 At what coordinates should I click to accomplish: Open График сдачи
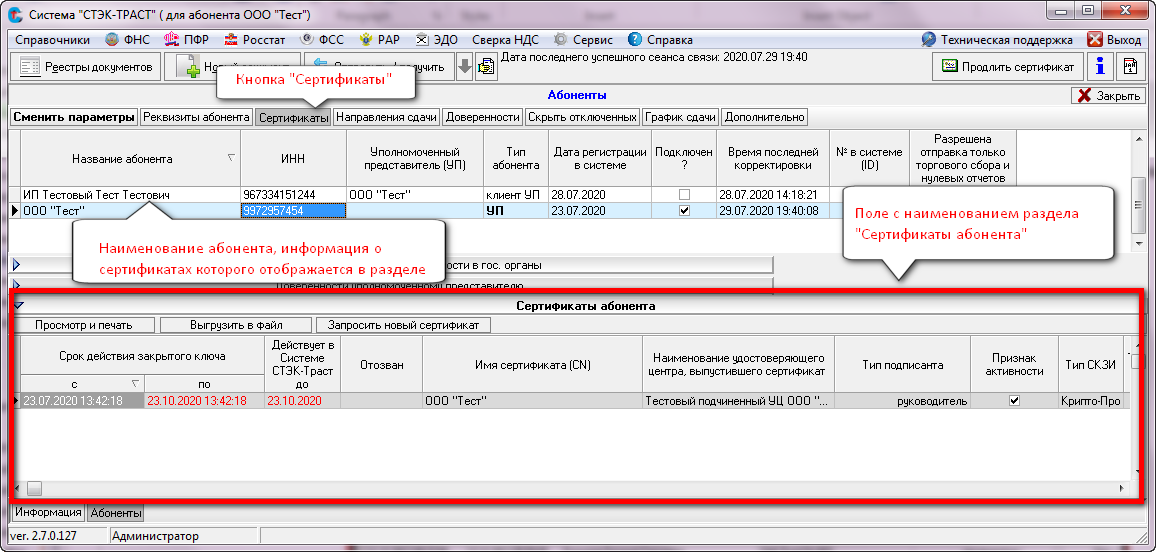pos(680,117)
